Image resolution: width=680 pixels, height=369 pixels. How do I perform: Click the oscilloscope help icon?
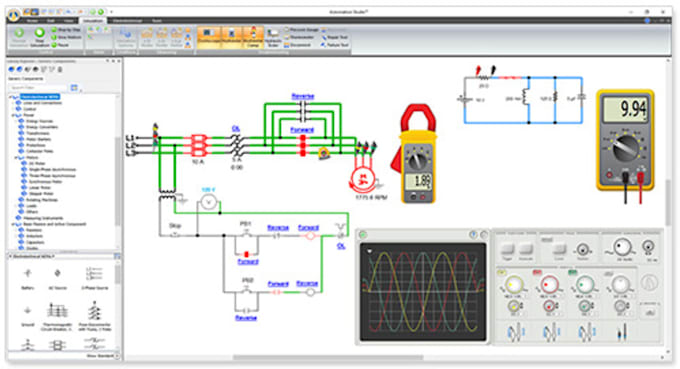tap(473, 235)
